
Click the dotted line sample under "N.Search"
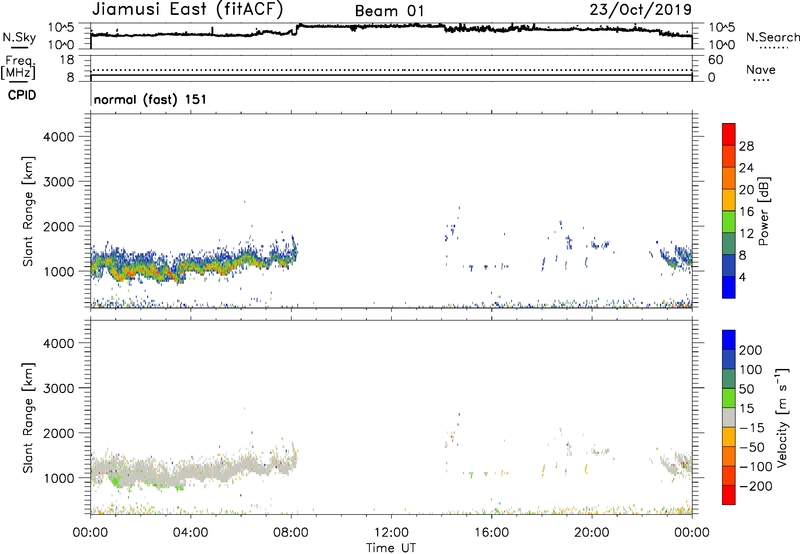click(x=773, y=48)
